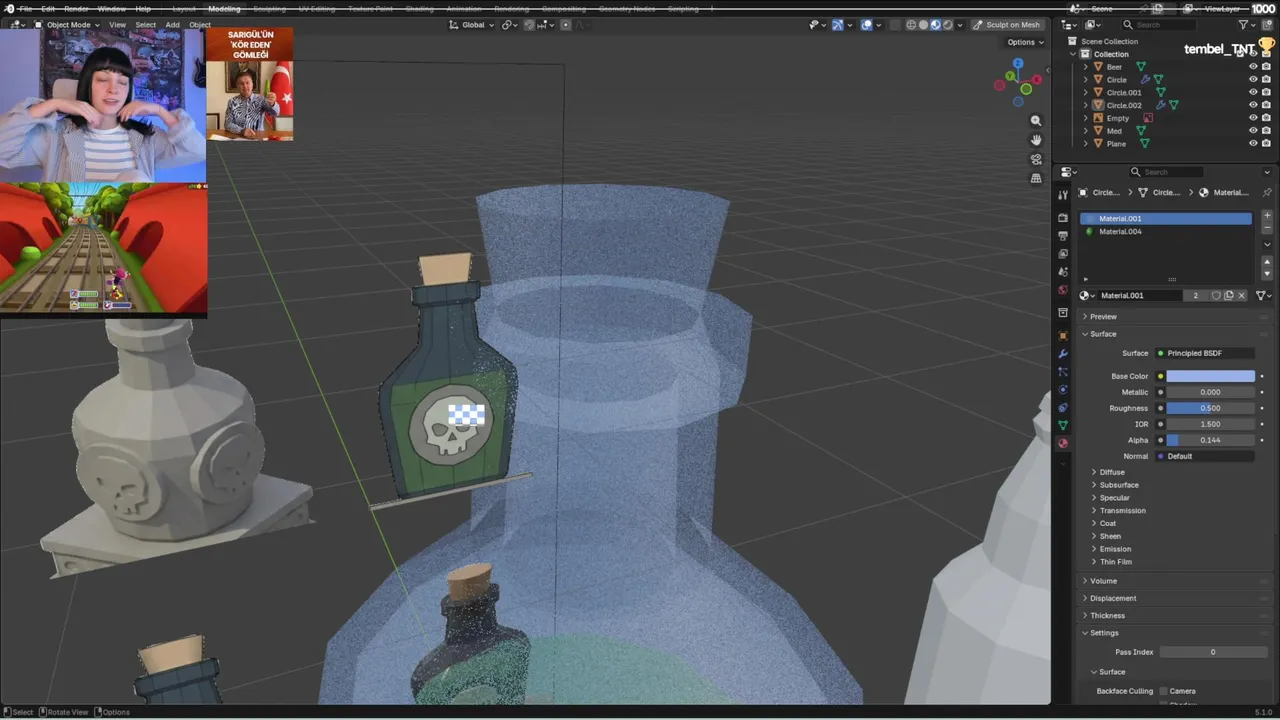Expand the Preview panel
The width and height of the screenshot is (1280, 720).
pyautogui.click(x=1102, y=317)
